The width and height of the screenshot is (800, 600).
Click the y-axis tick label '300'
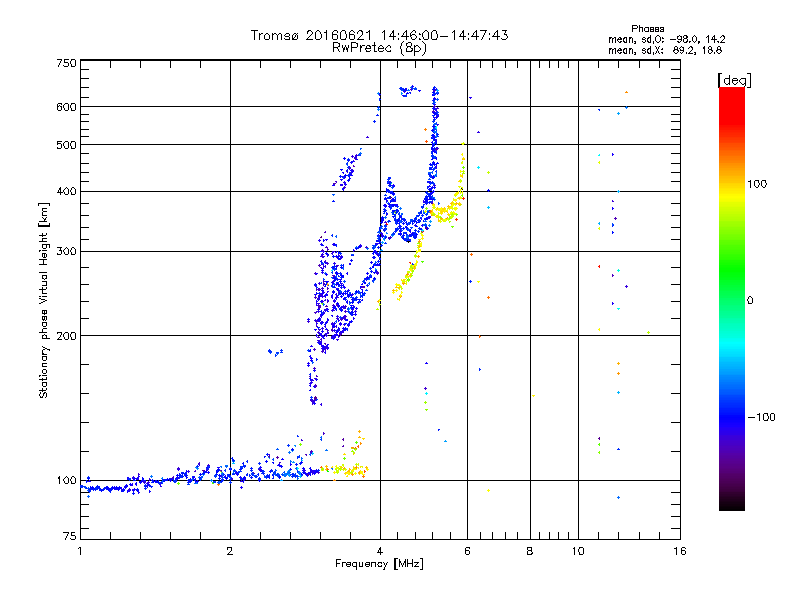coord(67,252)
